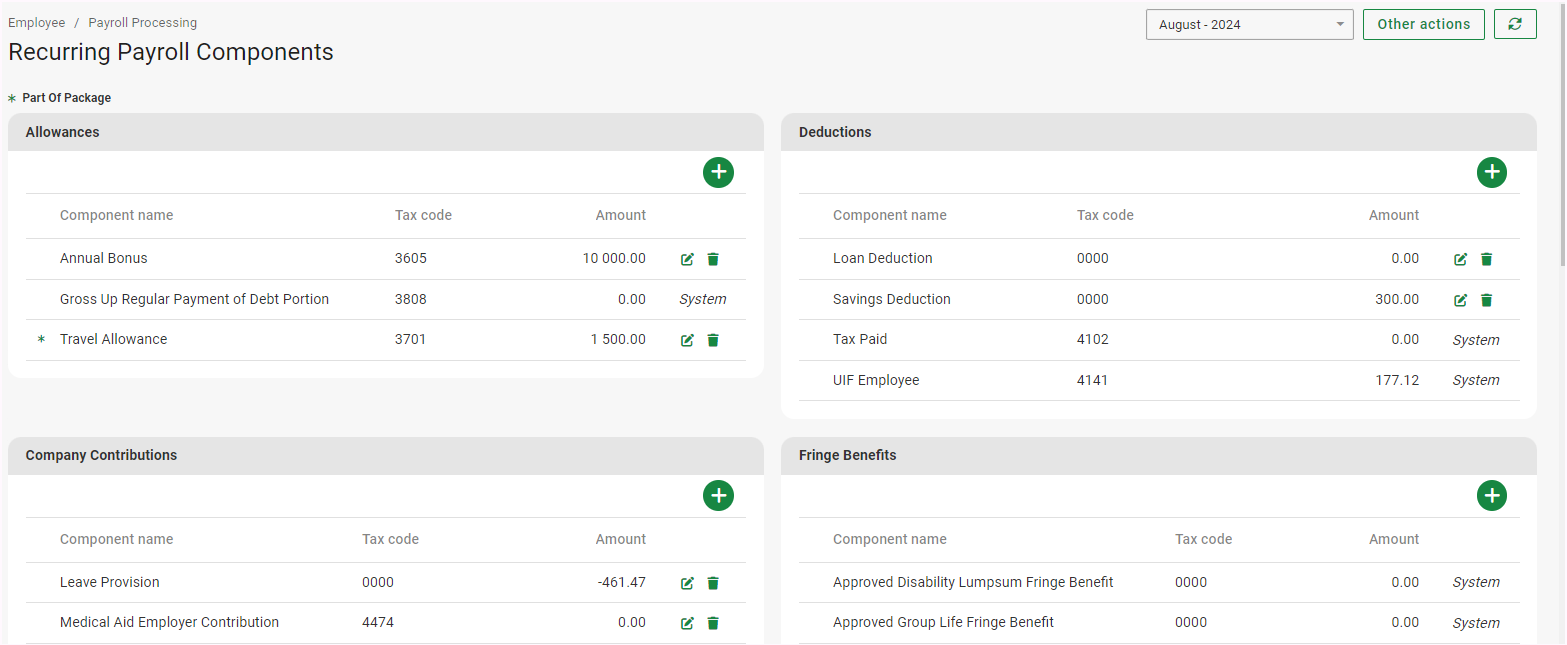Delete the Annual Bonus allowance
The height and width of the screenshot is (645, 1567).
click(x=713, y=259)
